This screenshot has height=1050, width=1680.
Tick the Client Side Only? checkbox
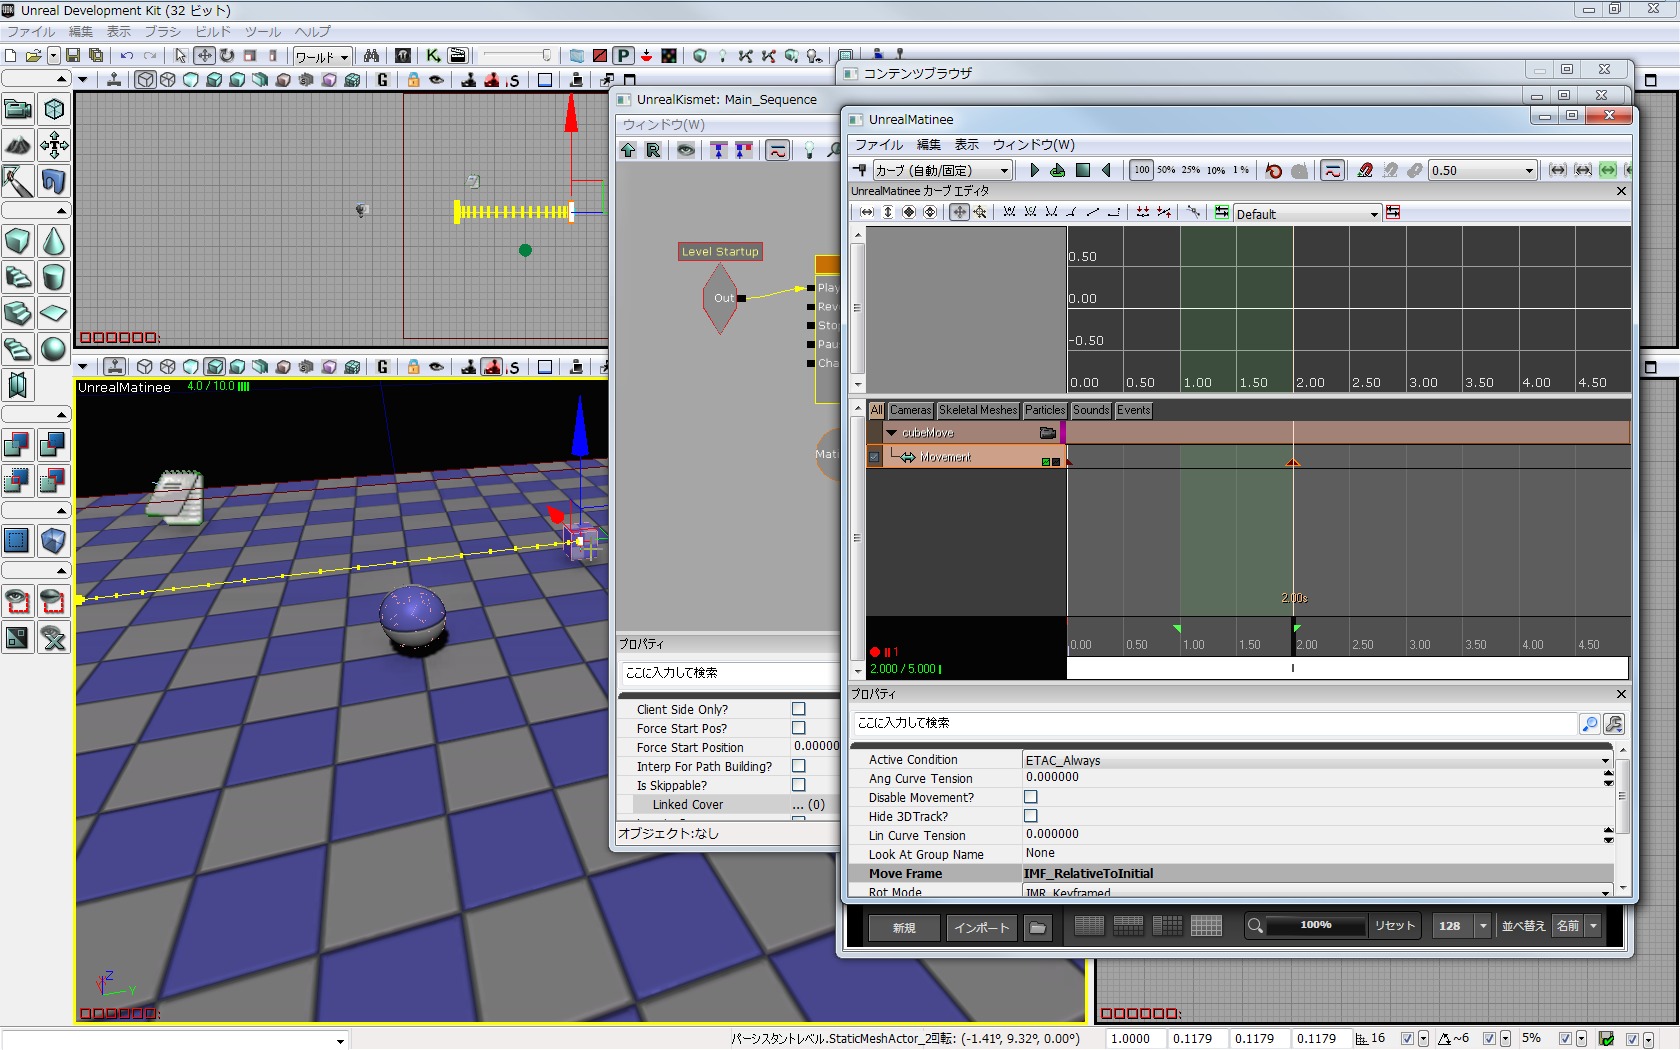tap(798, 709)
